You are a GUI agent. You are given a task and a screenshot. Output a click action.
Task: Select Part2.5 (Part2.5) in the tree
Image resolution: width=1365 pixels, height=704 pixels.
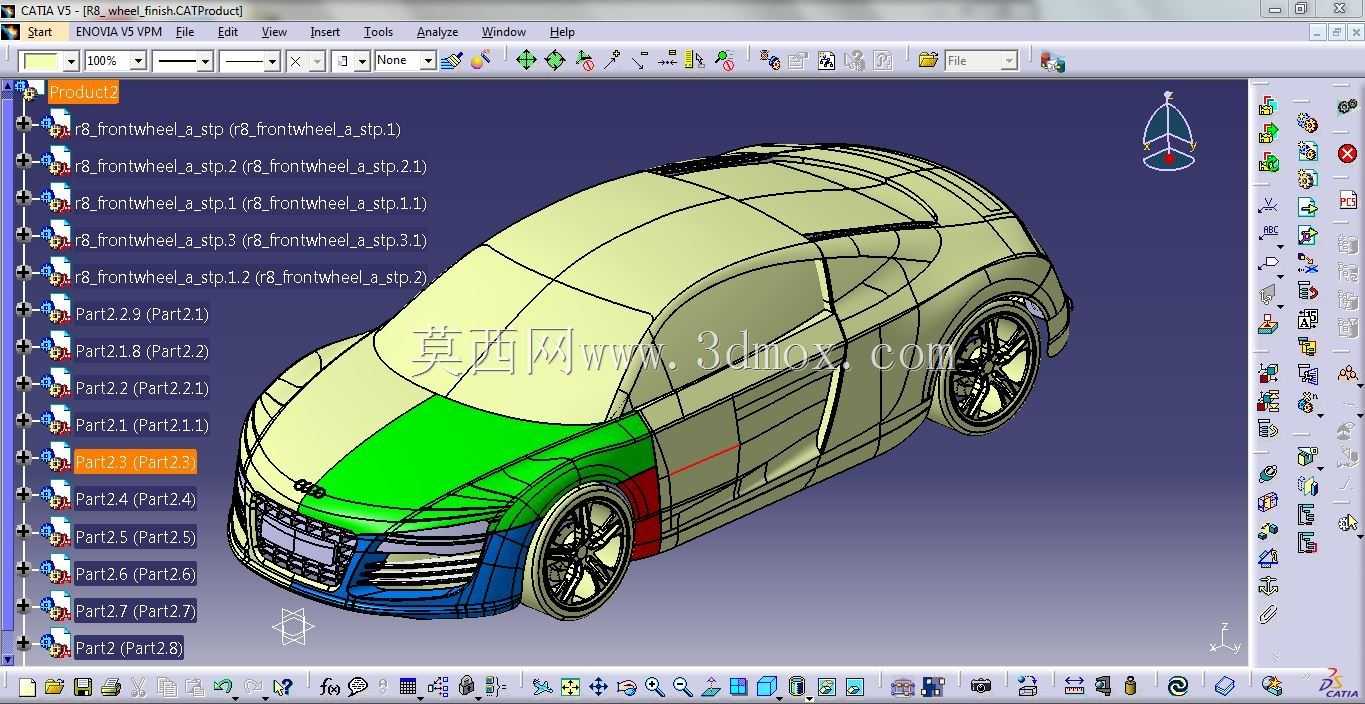point(135,537)
